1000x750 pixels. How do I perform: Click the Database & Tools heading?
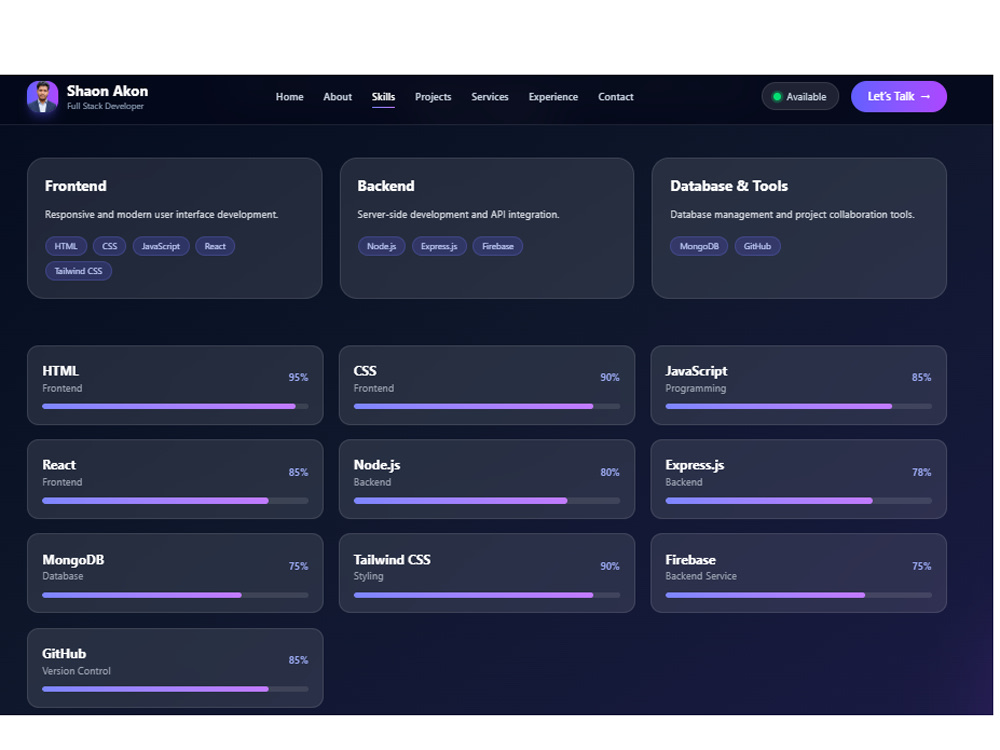coord(729,186)
